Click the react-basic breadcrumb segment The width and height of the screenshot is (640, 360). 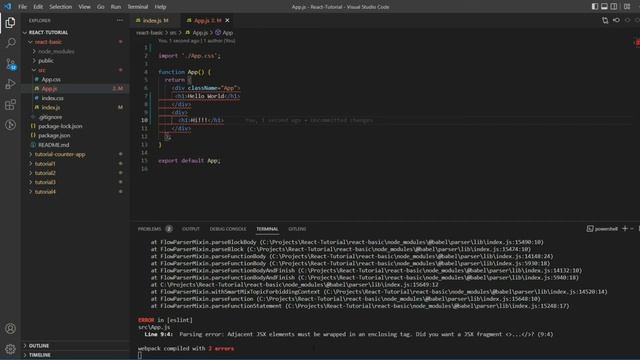149,33
